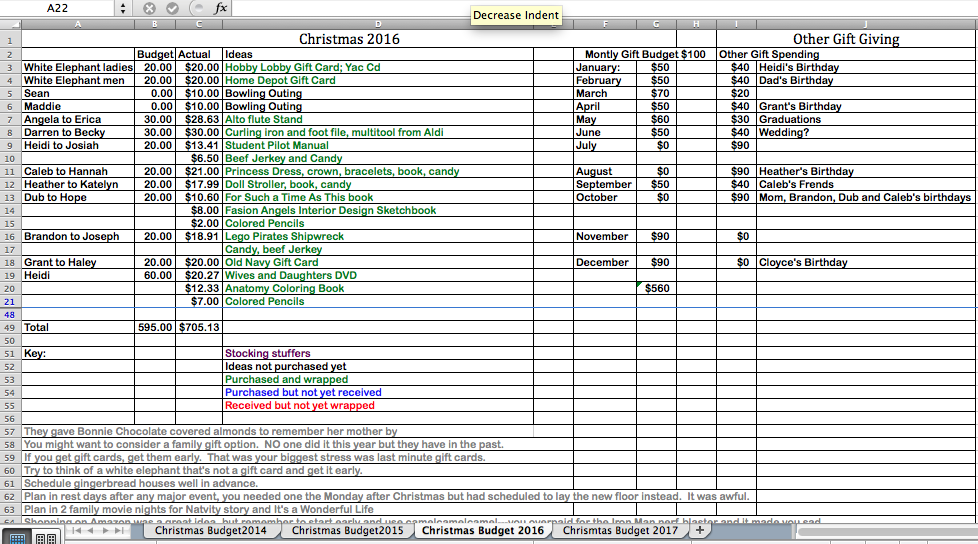The image size is (978, 544).
Task: Select the $705.13 actual total cell
Action: click(x=199, y=328)
